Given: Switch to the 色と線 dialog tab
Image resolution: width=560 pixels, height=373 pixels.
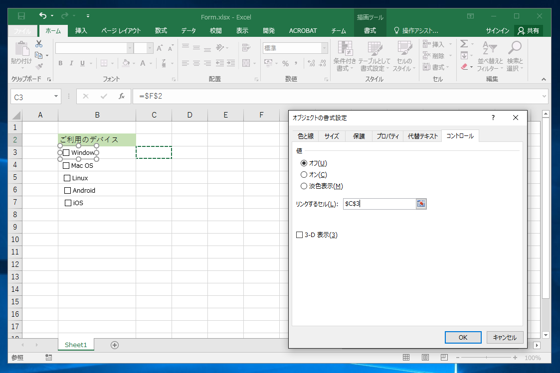Looking at the screenshot, I should 305,136.
